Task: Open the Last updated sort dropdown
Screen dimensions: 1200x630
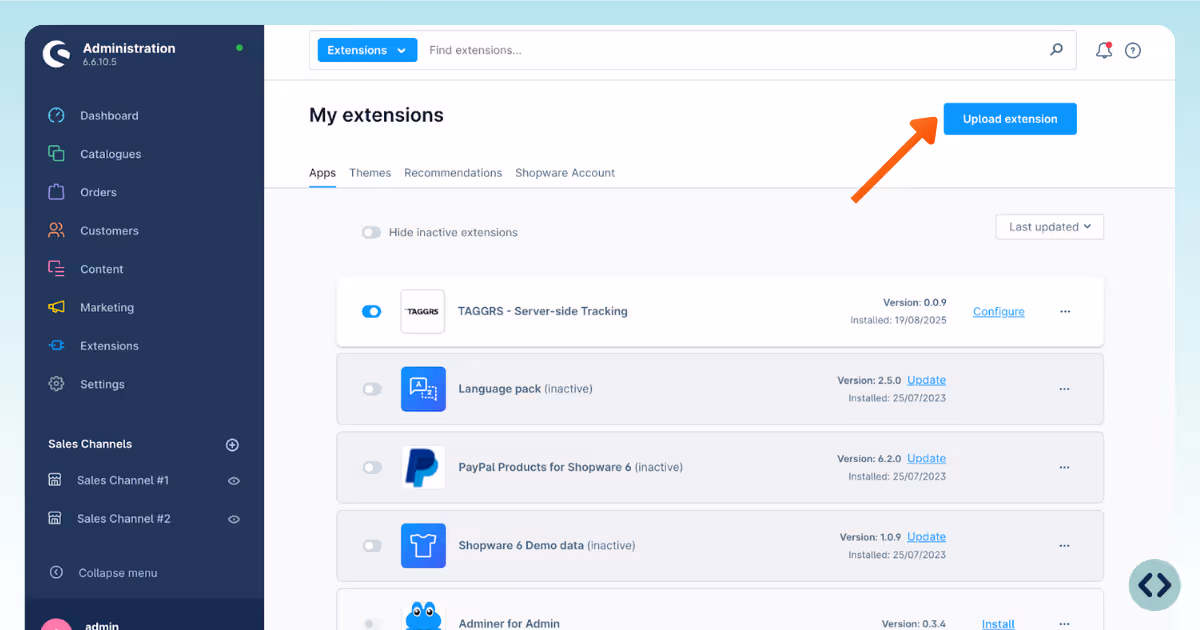Action: click(1050, 227)
